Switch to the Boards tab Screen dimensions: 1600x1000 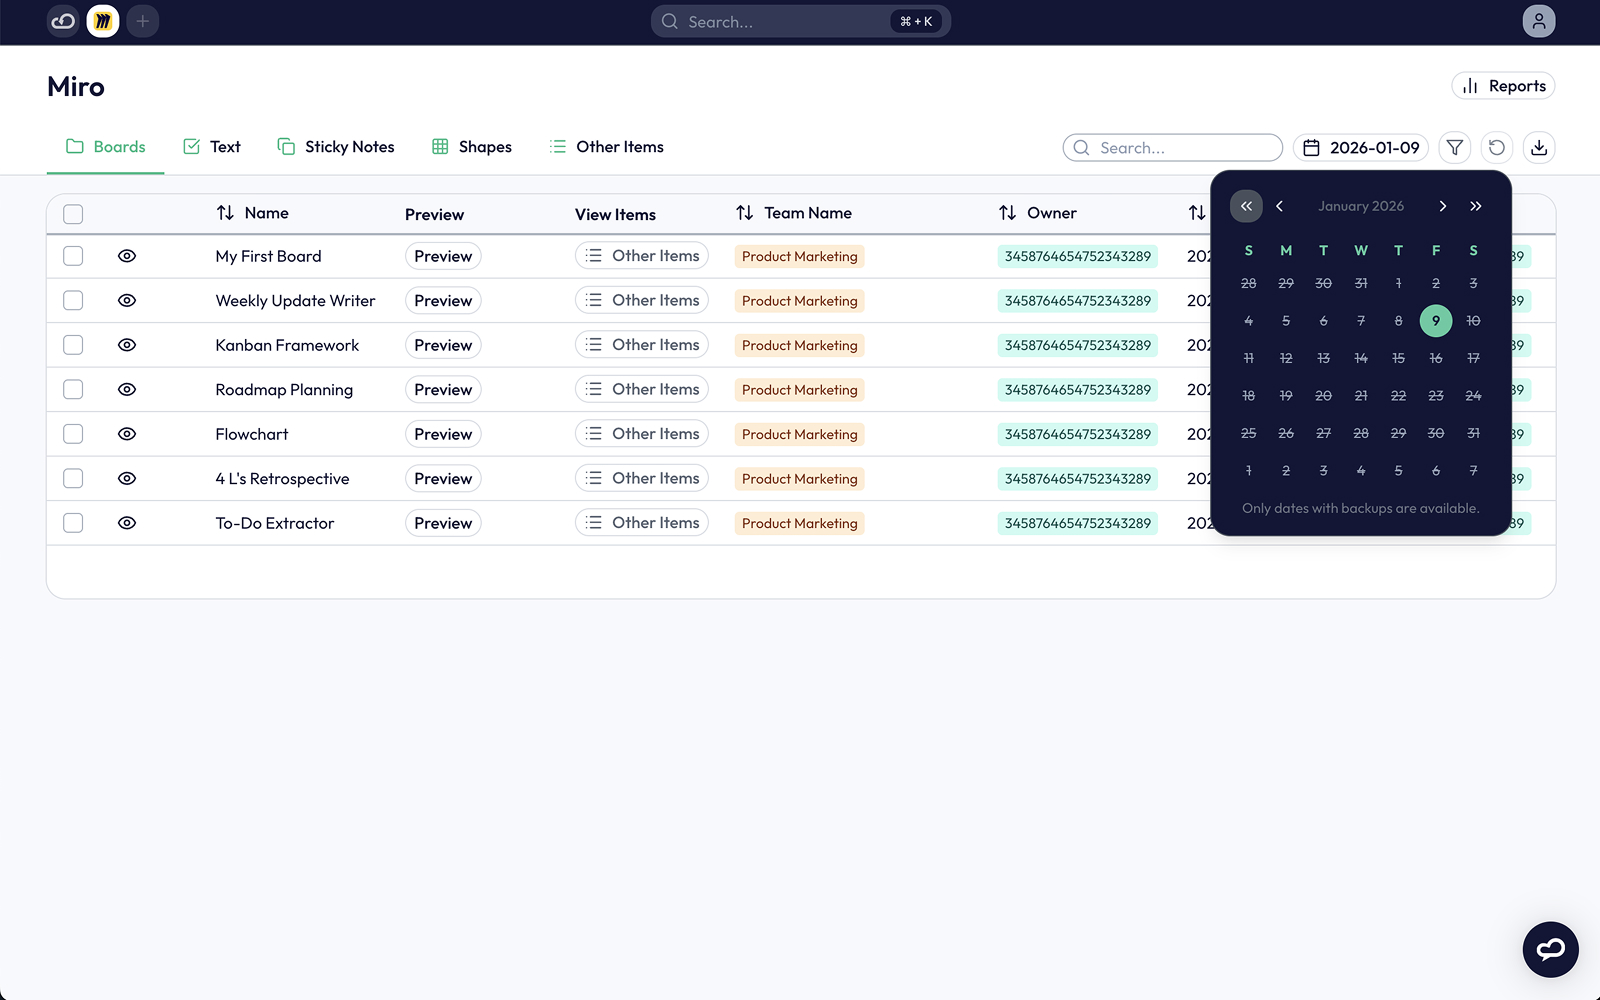(x=106, y=147)
